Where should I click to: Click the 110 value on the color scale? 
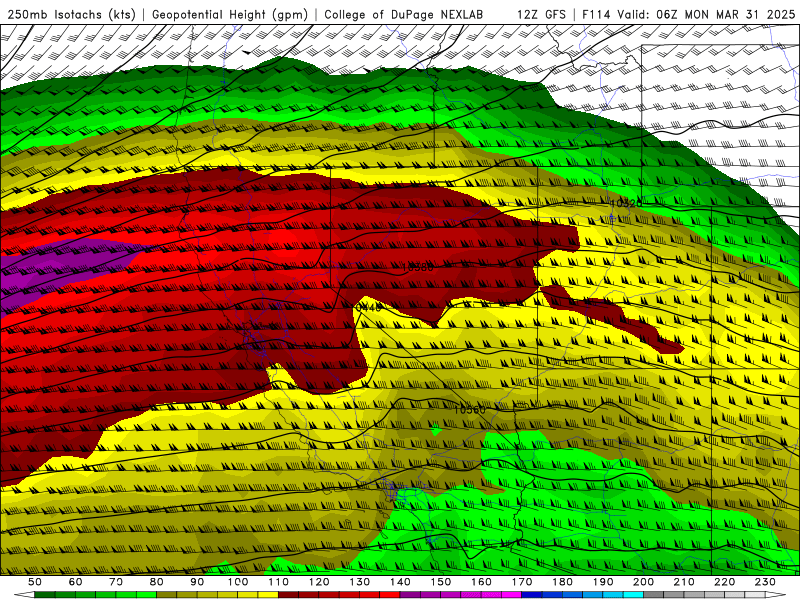click(x=279, y=582)
